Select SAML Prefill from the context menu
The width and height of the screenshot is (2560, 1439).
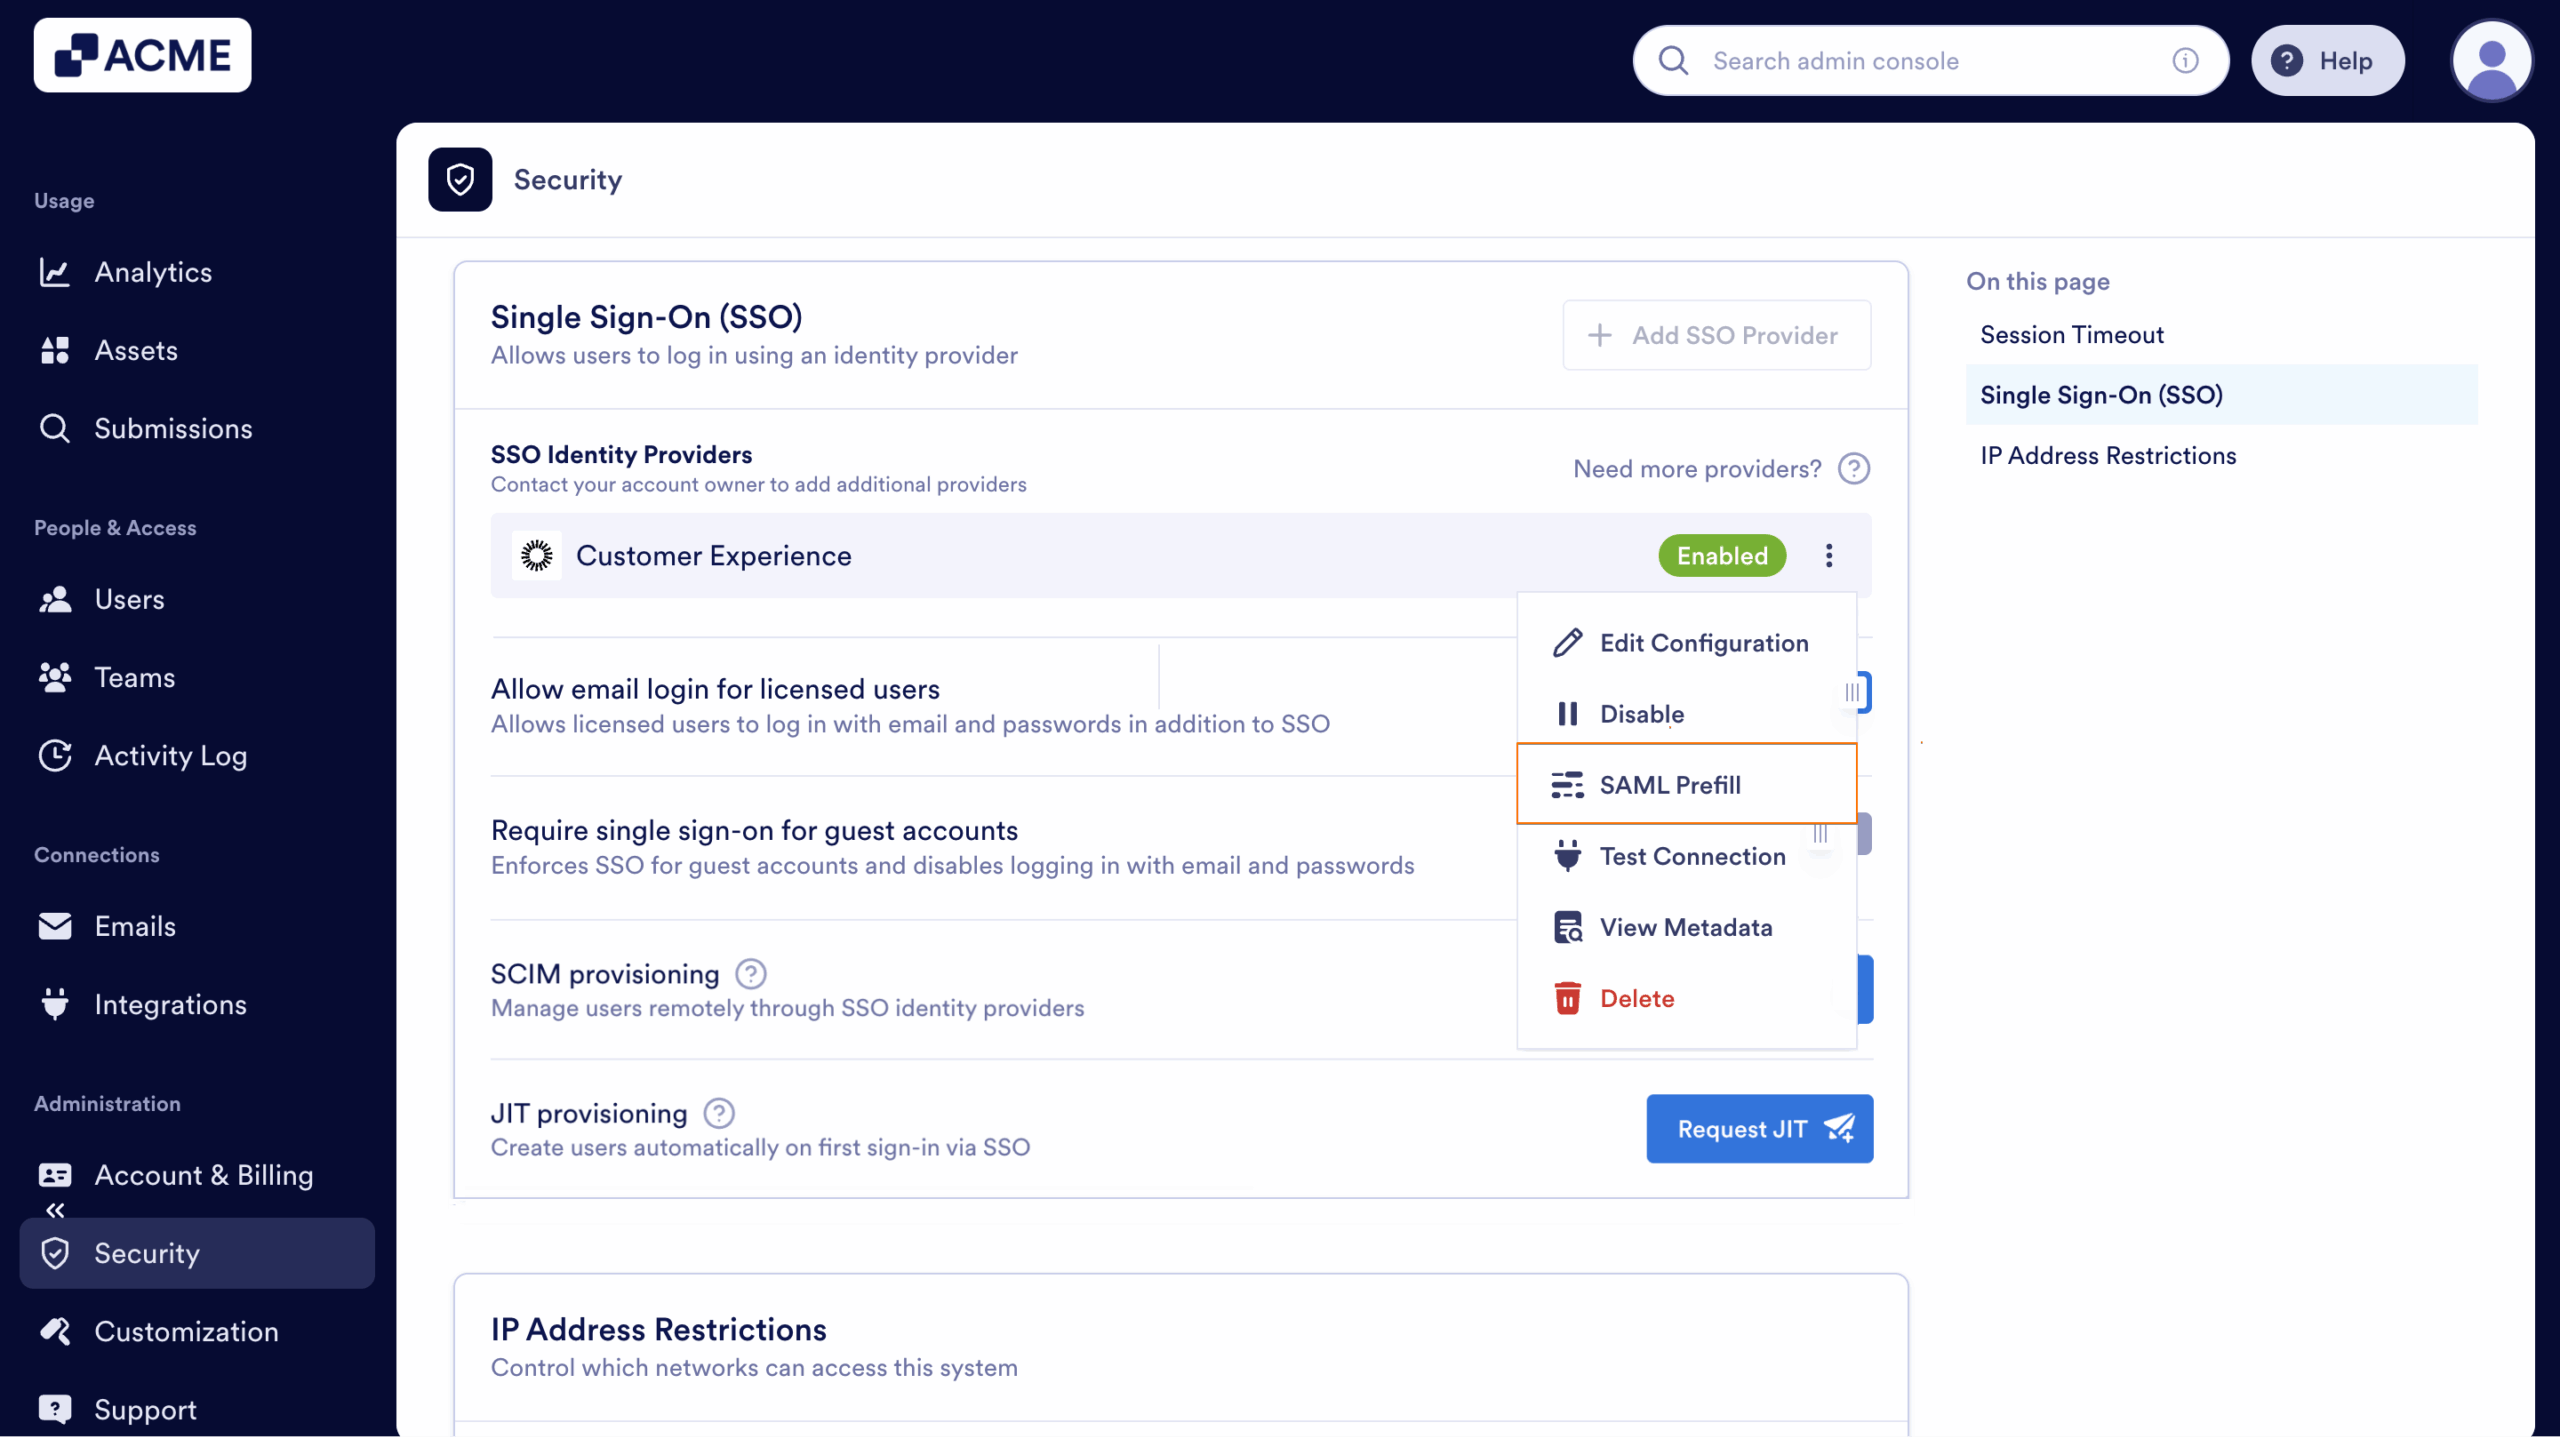[1670, 784]
